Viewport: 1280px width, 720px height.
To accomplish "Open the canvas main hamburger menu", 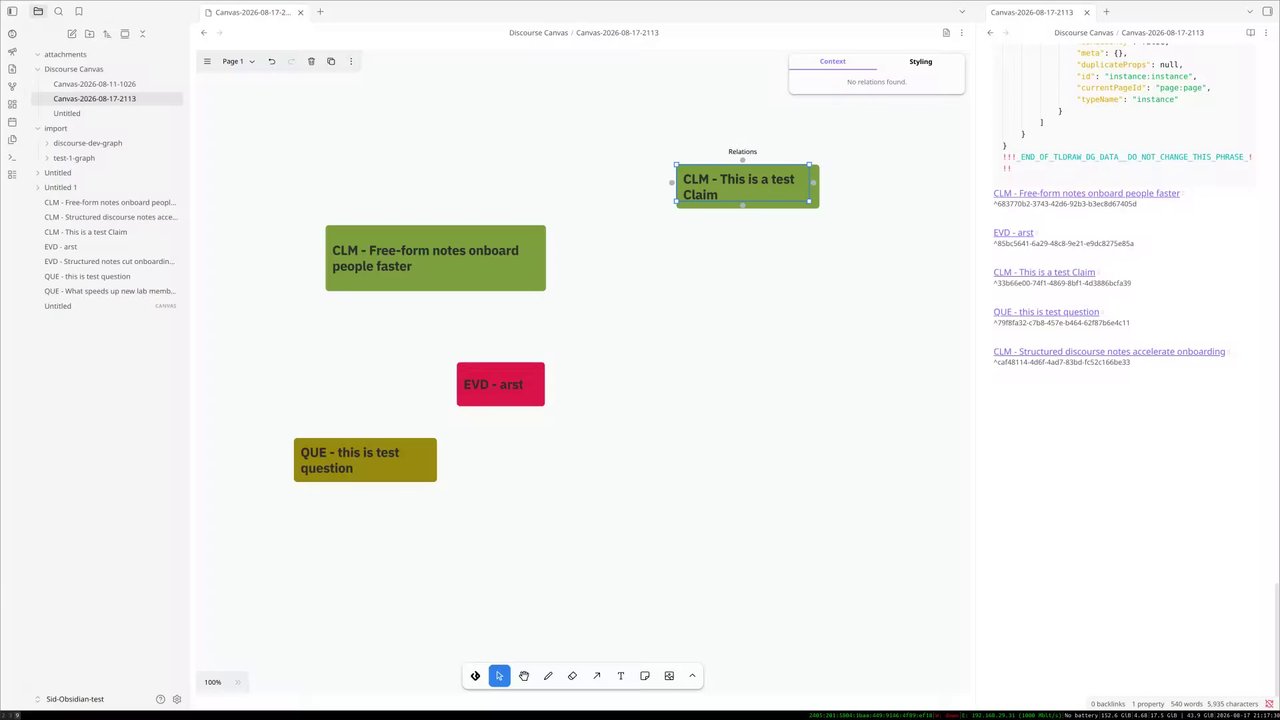I will pos(207,61).
